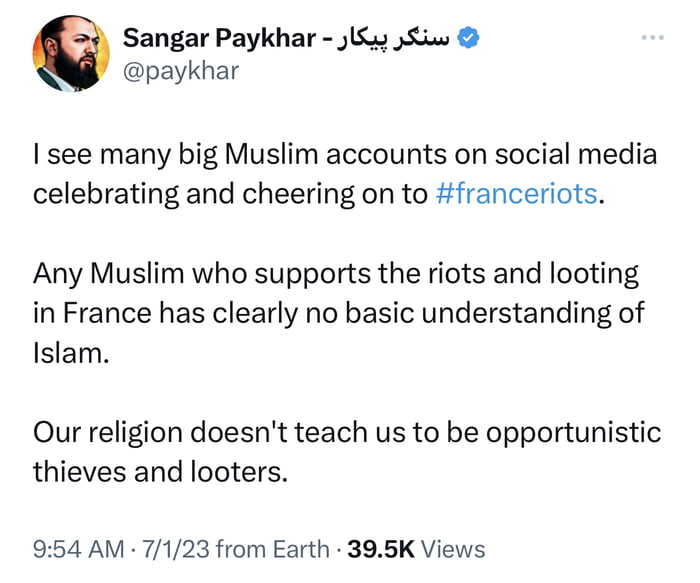Click the final line 'thieves and looters.'

coord(160,470)
